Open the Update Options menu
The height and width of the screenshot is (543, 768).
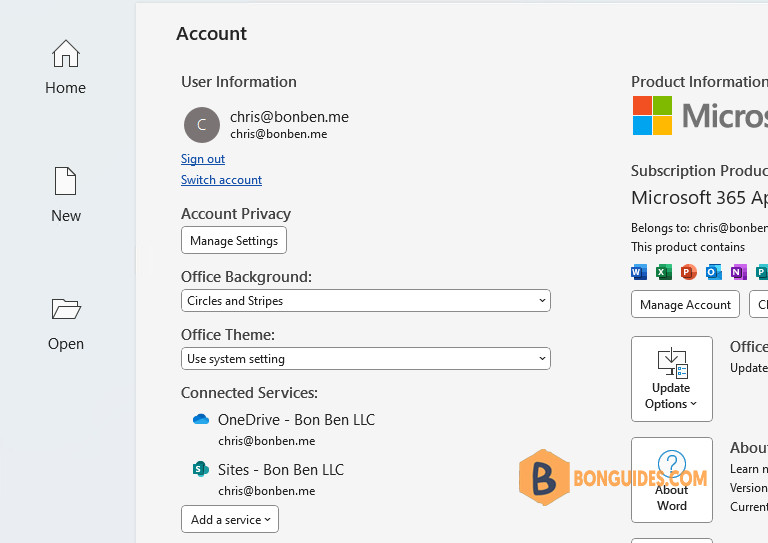(x=672, y=378)
